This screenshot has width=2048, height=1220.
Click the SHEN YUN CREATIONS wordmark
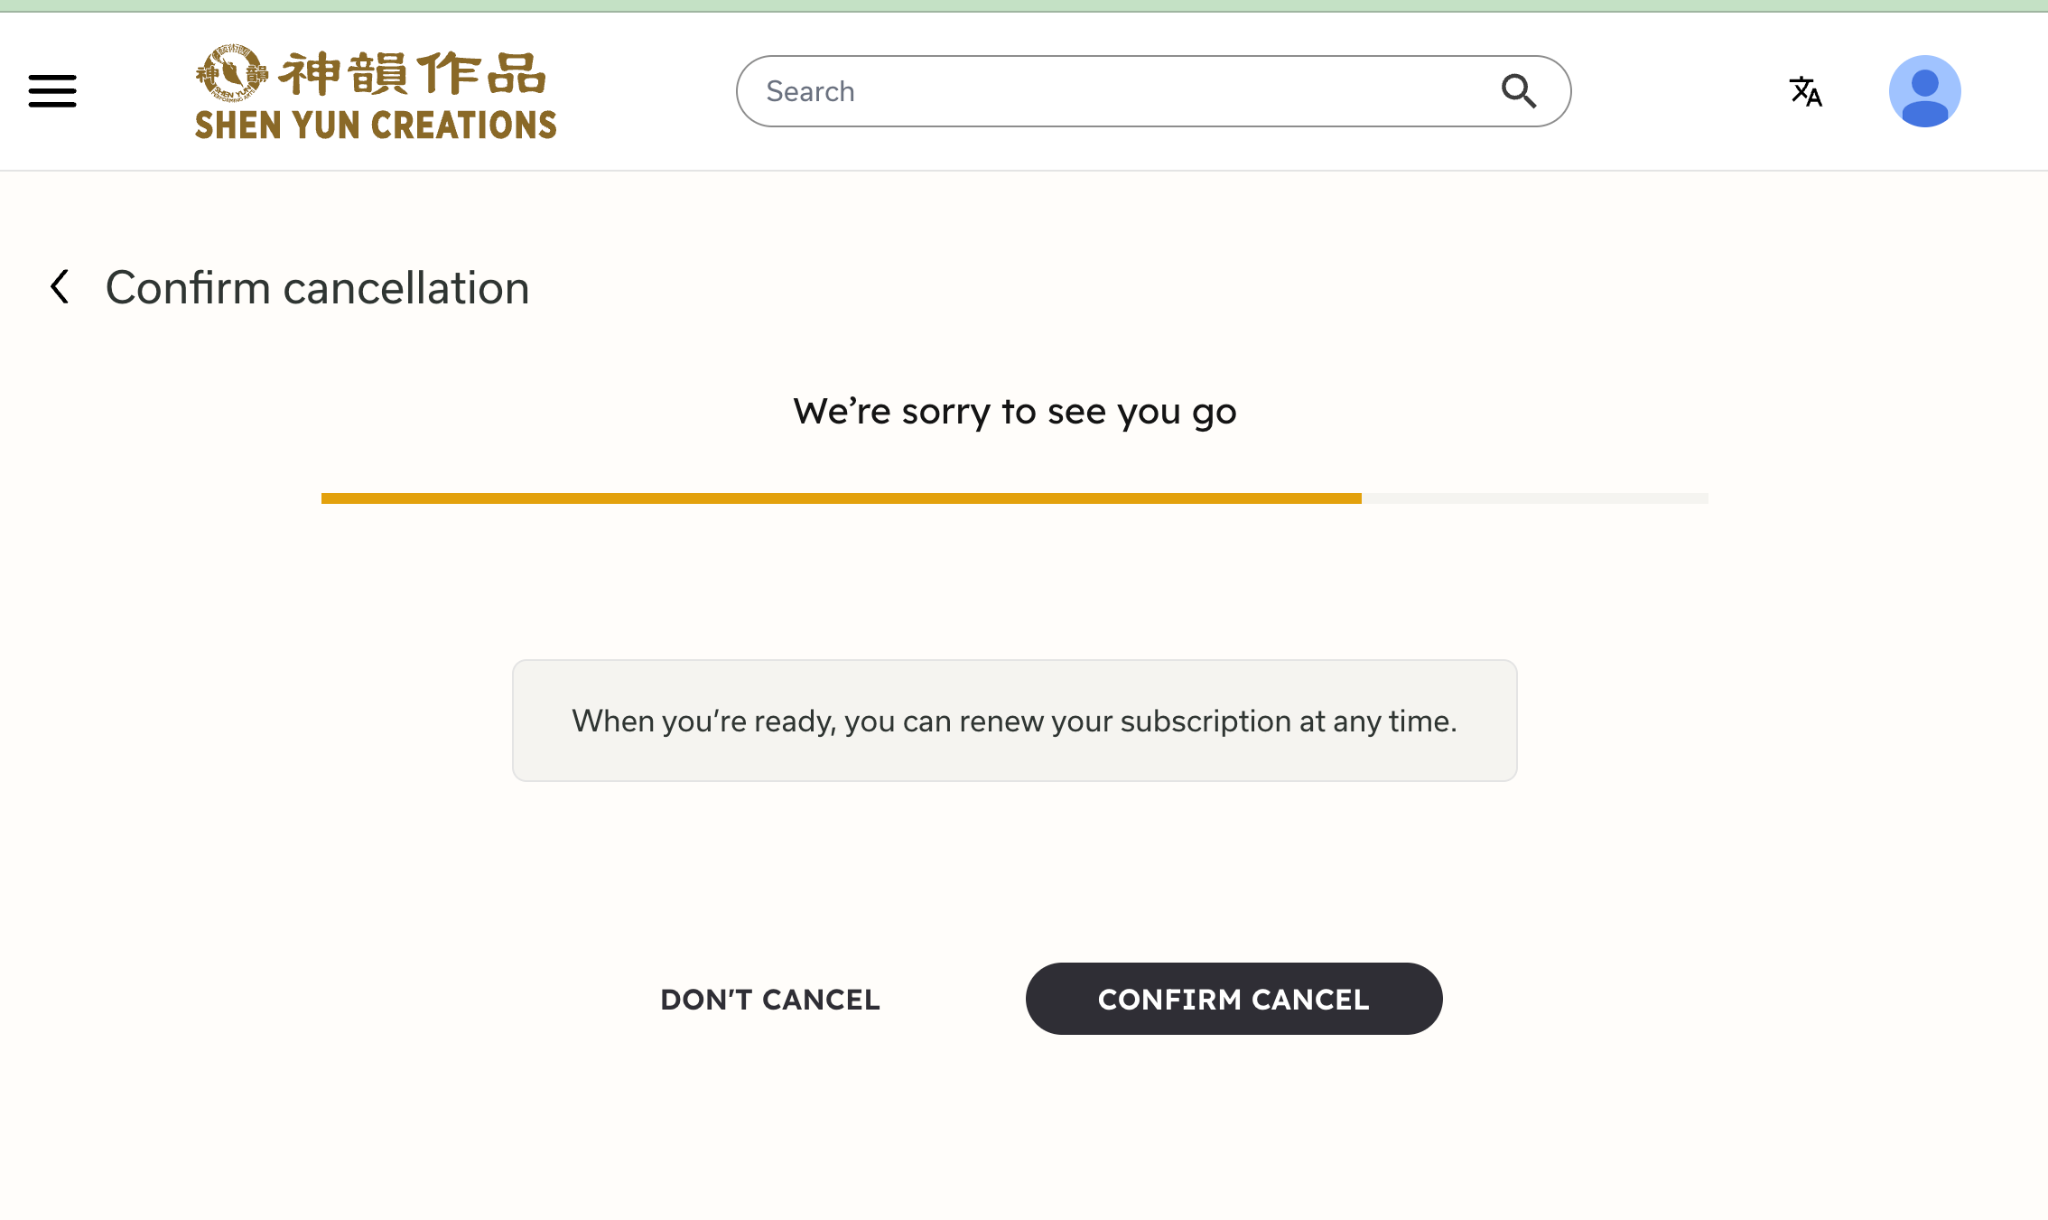(x=376, y=125)
